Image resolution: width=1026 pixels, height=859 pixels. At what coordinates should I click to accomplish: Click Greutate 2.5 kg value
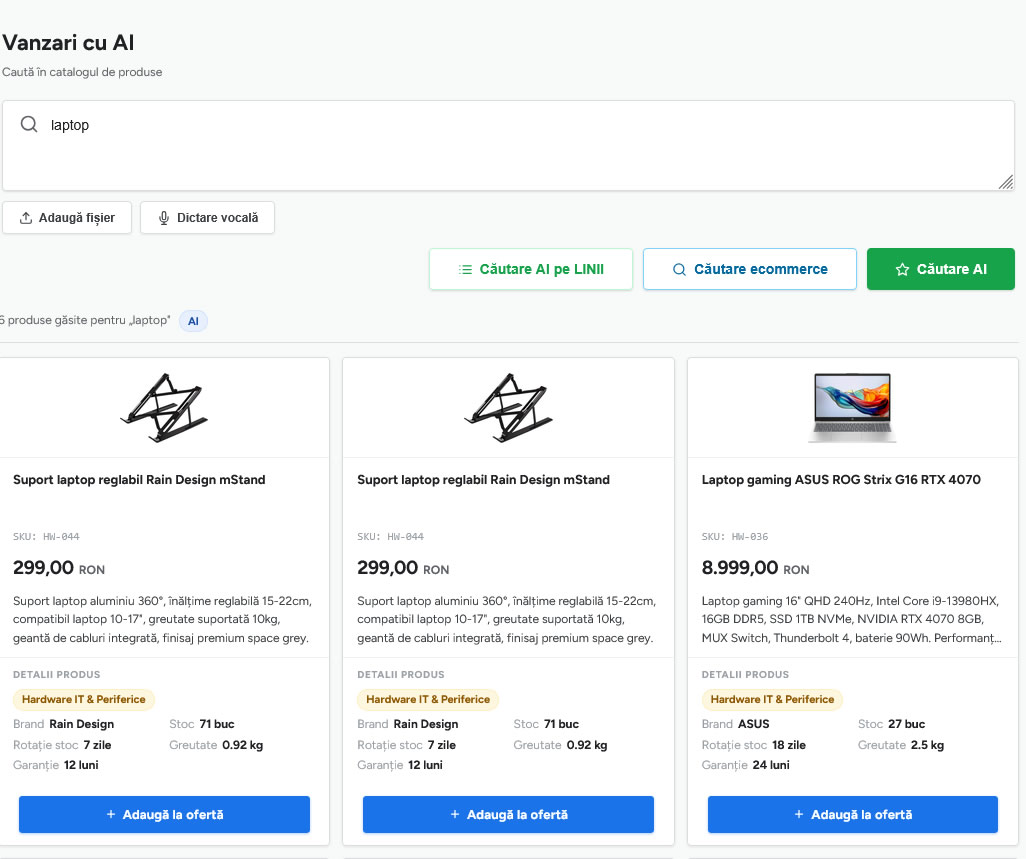click(x=927, y=745)
